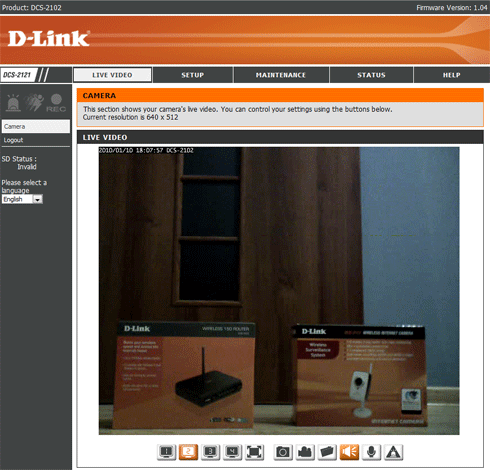
Task: Click the live video feed image
Action: (x=279, y=291)
